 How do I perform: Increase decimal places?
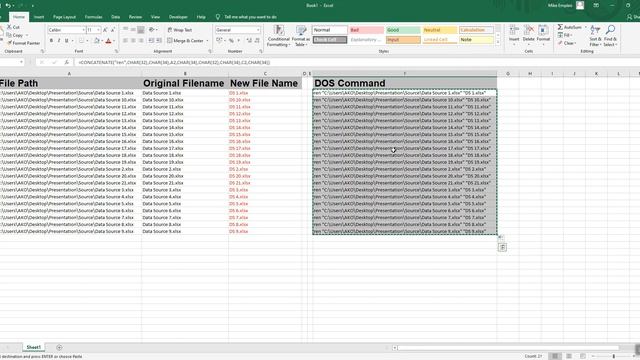(249, 41)
